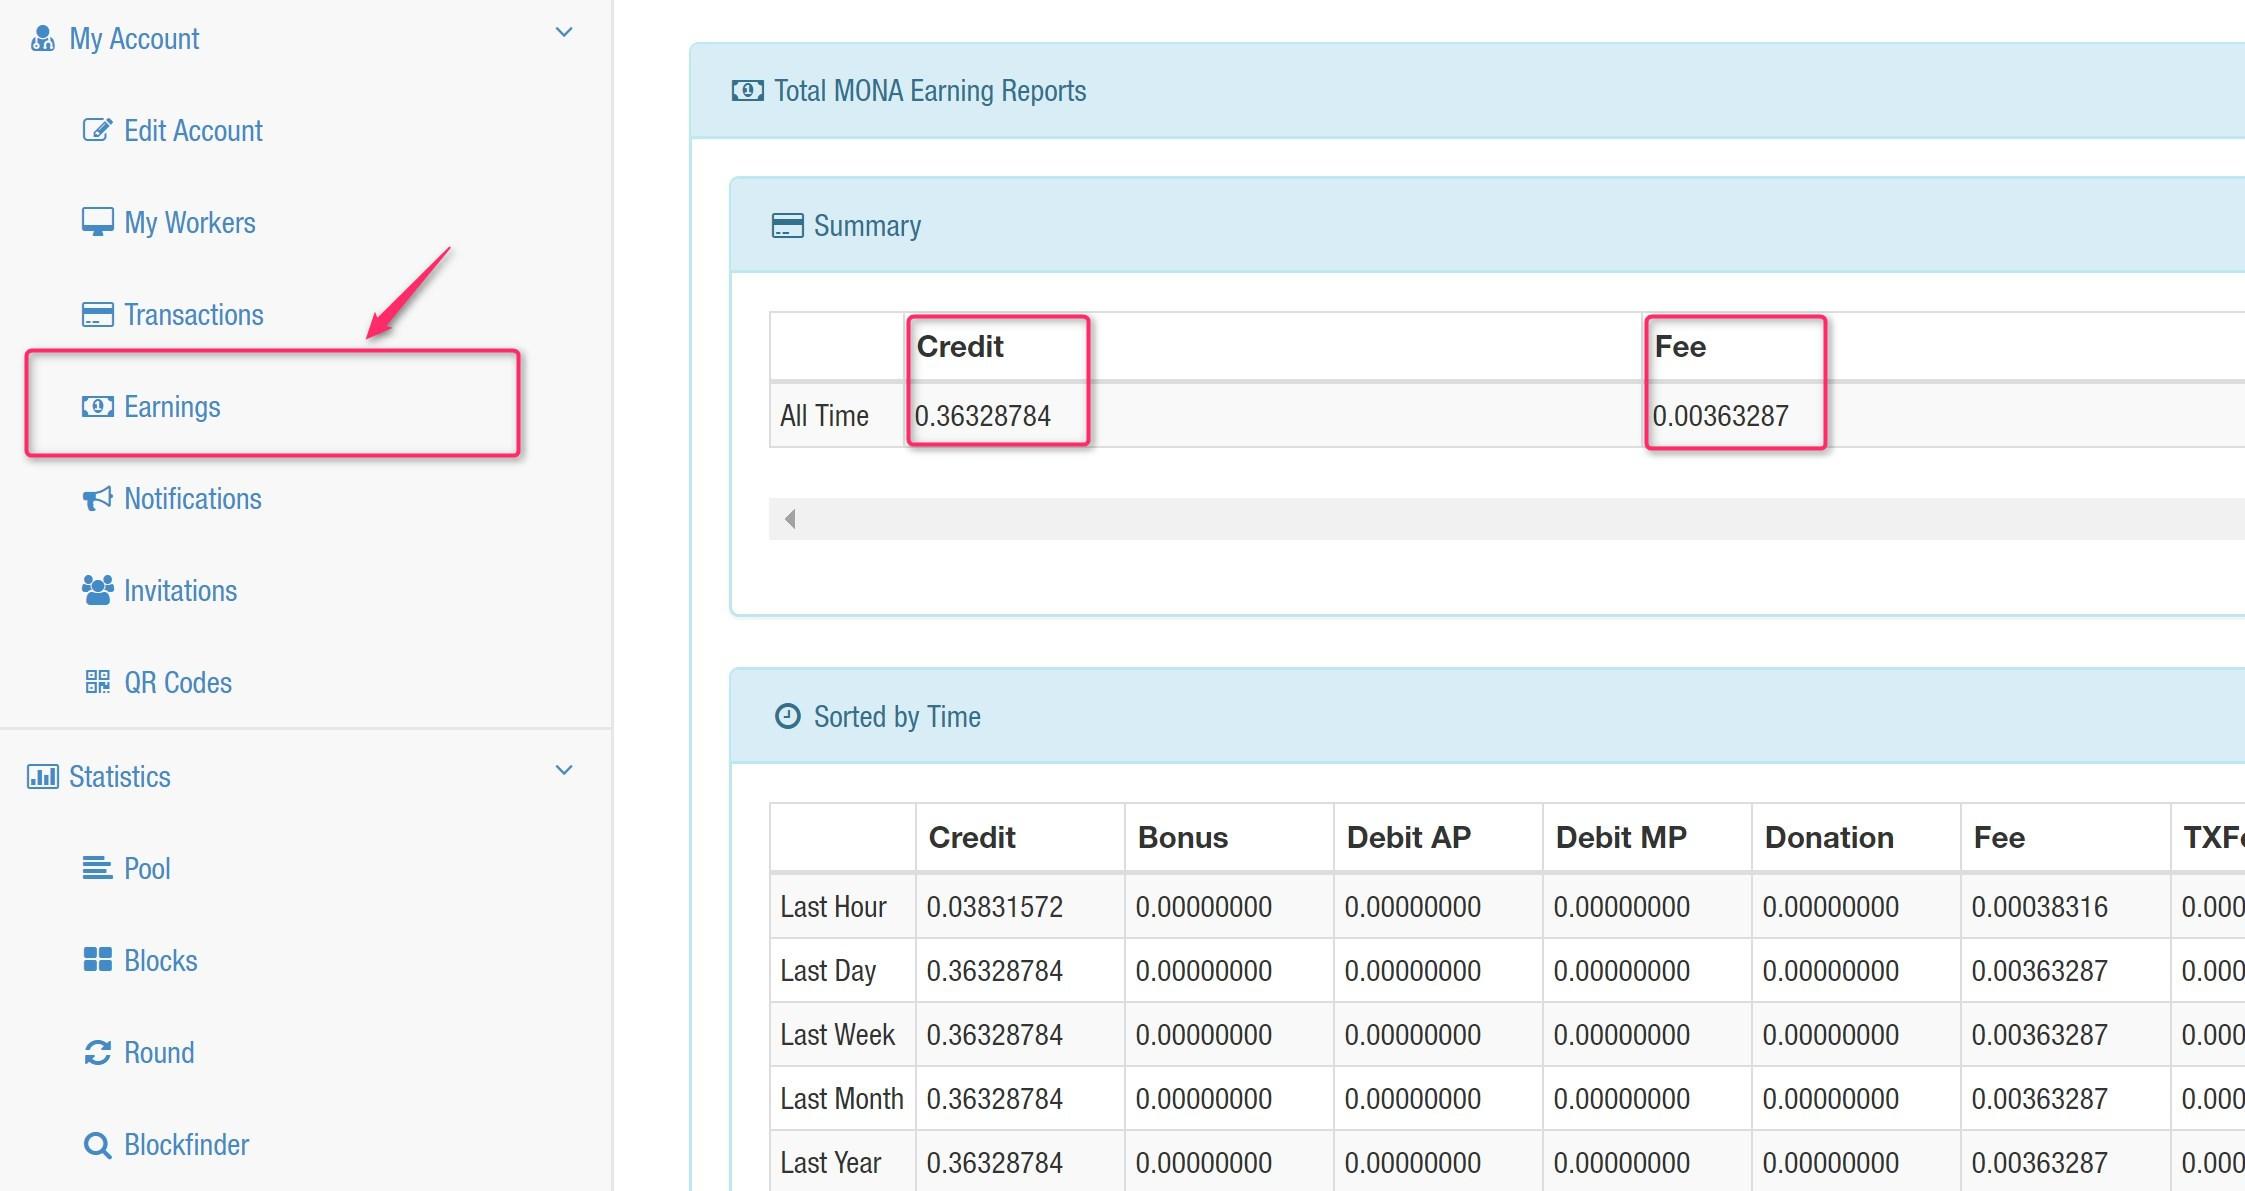Click the Blocks grid icon
2245x1191 pixels.
click(x=97, y=960)
